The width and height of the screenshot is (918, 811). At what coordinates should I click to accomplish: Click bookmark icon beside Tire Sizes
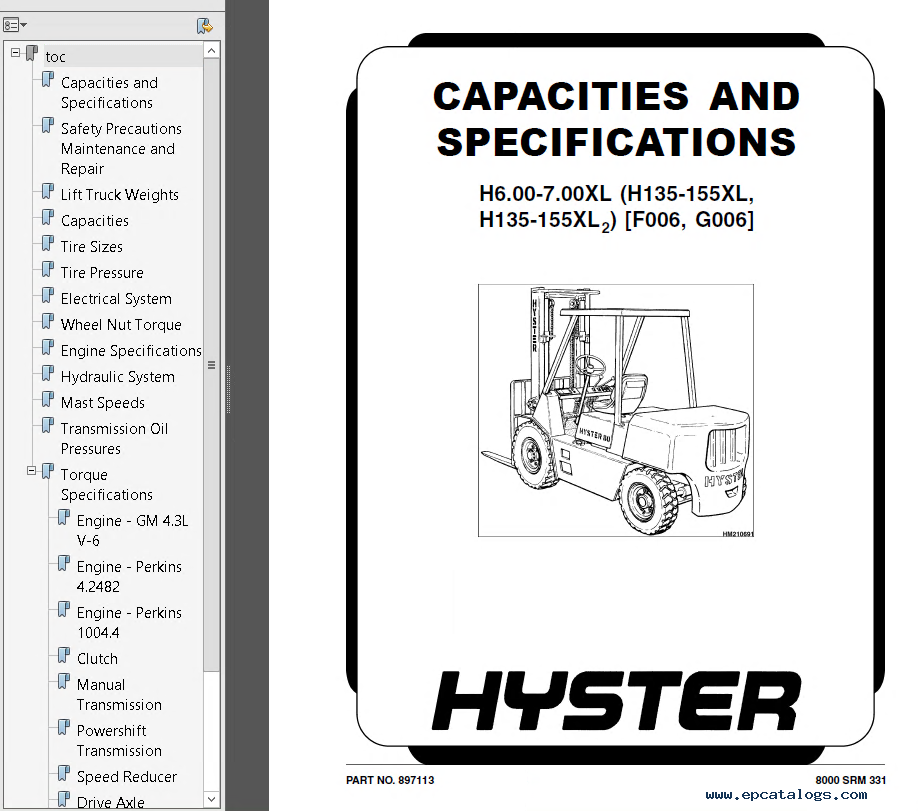pyautogui.click(x=48, y=244)
